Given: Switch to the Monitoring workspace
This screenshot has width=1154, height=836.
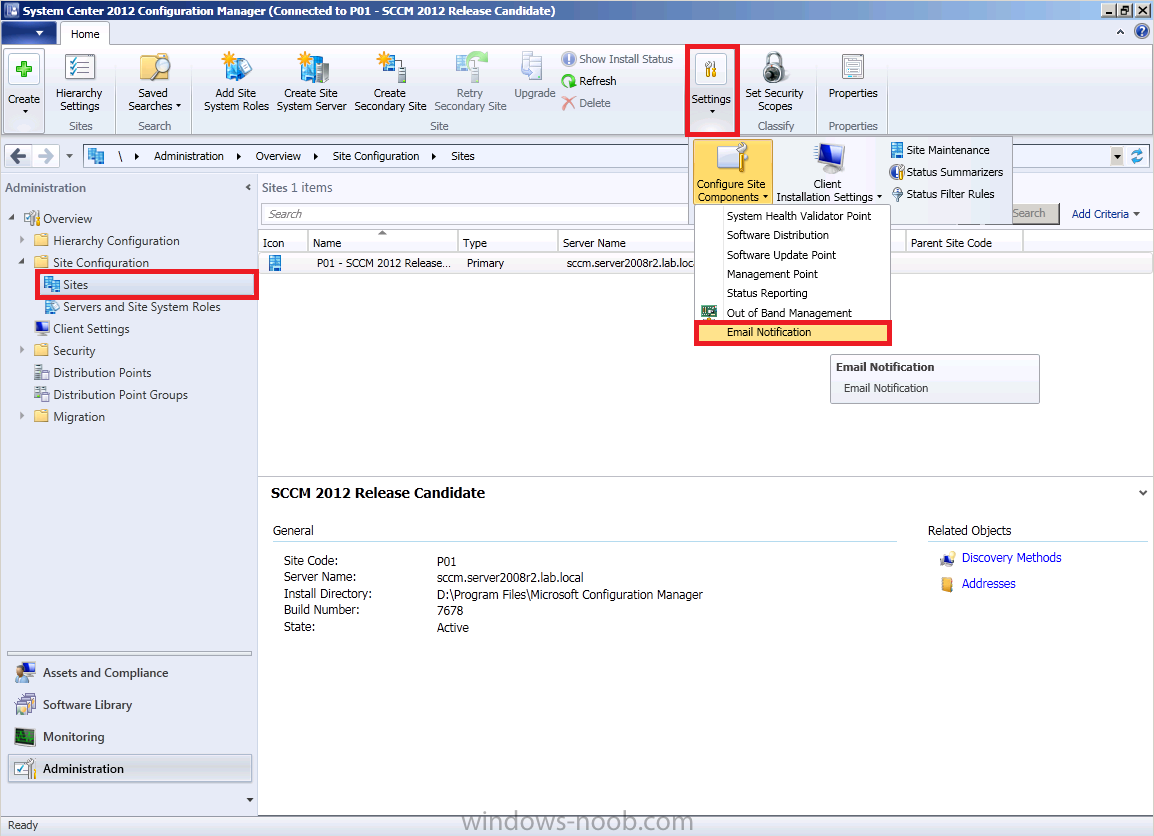Looking at the screenshot, I should (x=130, y=737).
